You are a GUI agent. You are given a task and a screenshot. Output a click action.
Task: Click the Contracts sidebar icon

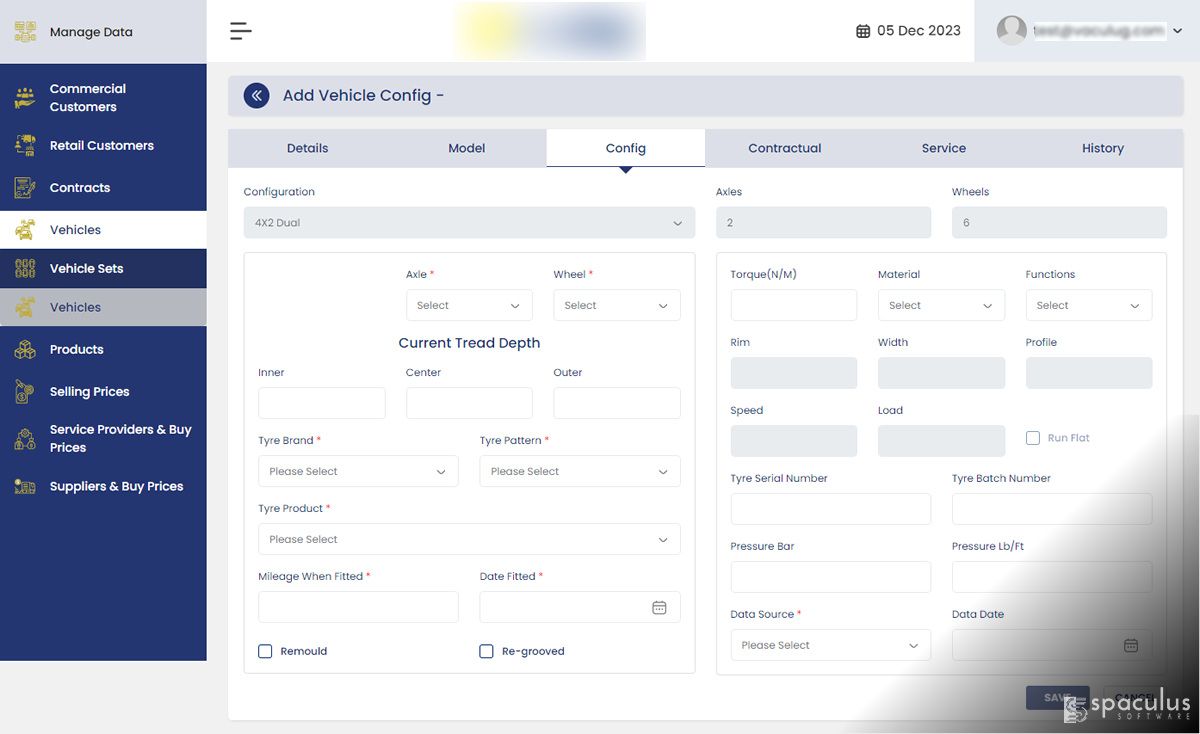tap(25, 188)
